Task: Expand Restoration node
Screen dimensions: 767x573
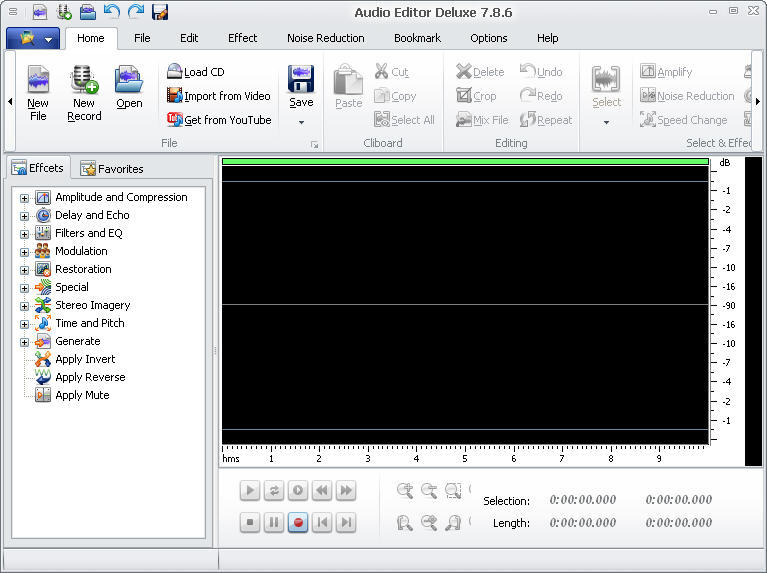Action: (x=24, y=270)
